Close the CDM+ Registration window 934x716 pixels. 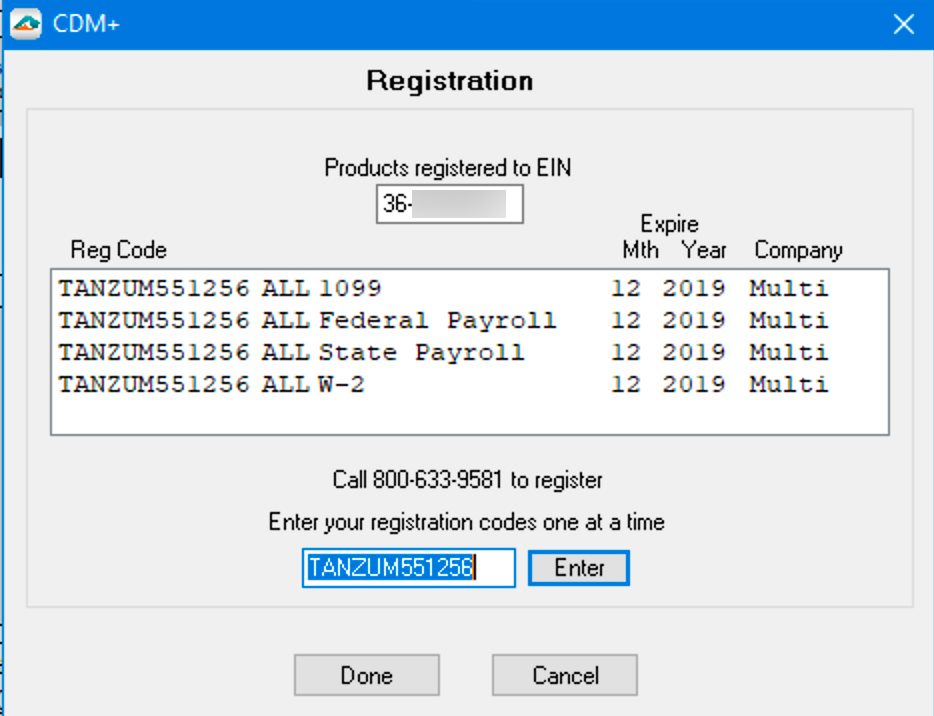pos(903,25)
